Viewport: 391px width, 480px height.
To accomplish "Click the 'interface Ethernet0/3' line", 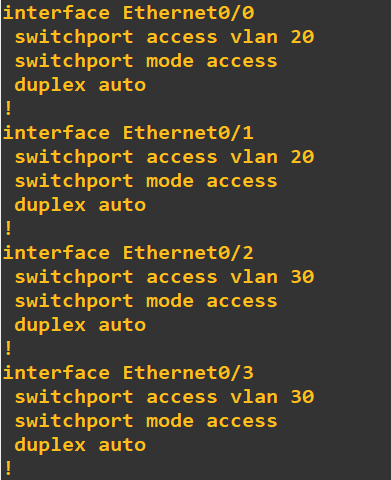I will [x=129, y=373].
